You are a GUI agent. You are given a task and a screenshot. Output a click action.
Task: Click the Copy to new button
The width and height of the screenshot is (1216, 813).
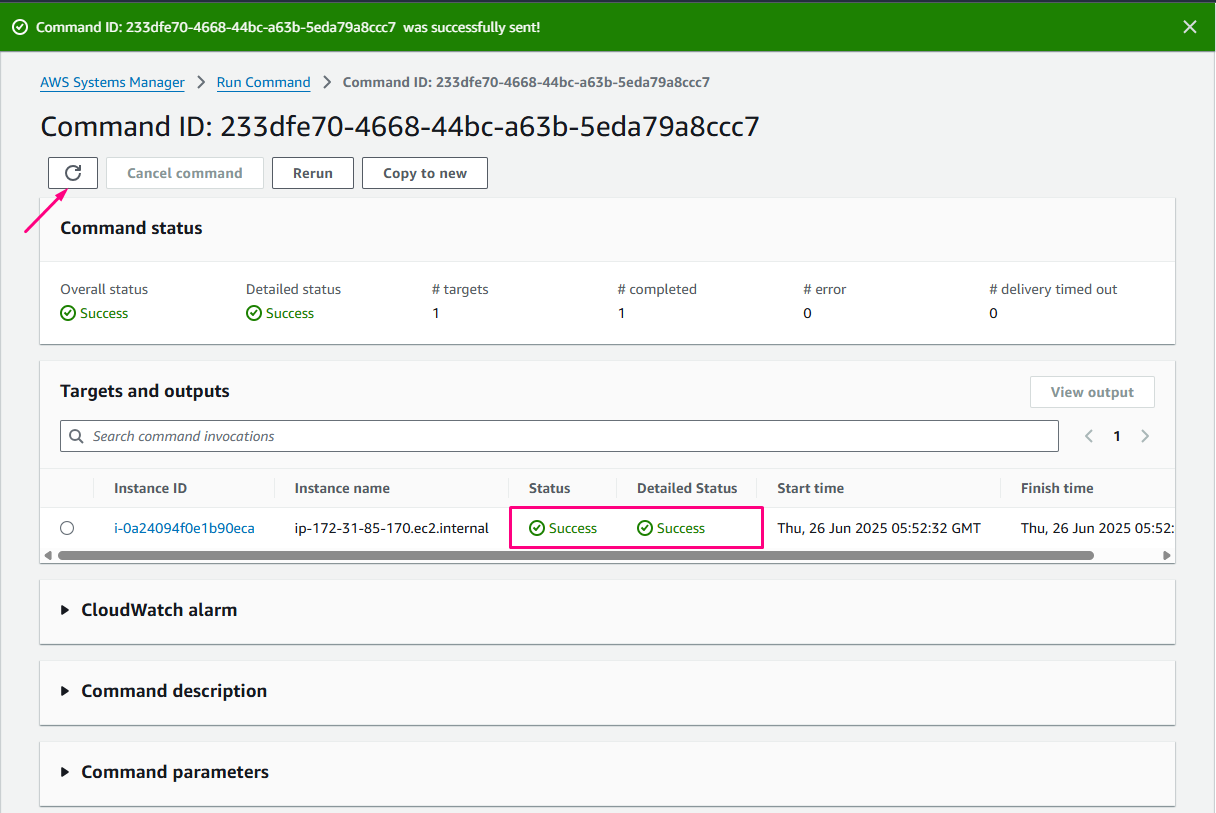pos(424,173)
